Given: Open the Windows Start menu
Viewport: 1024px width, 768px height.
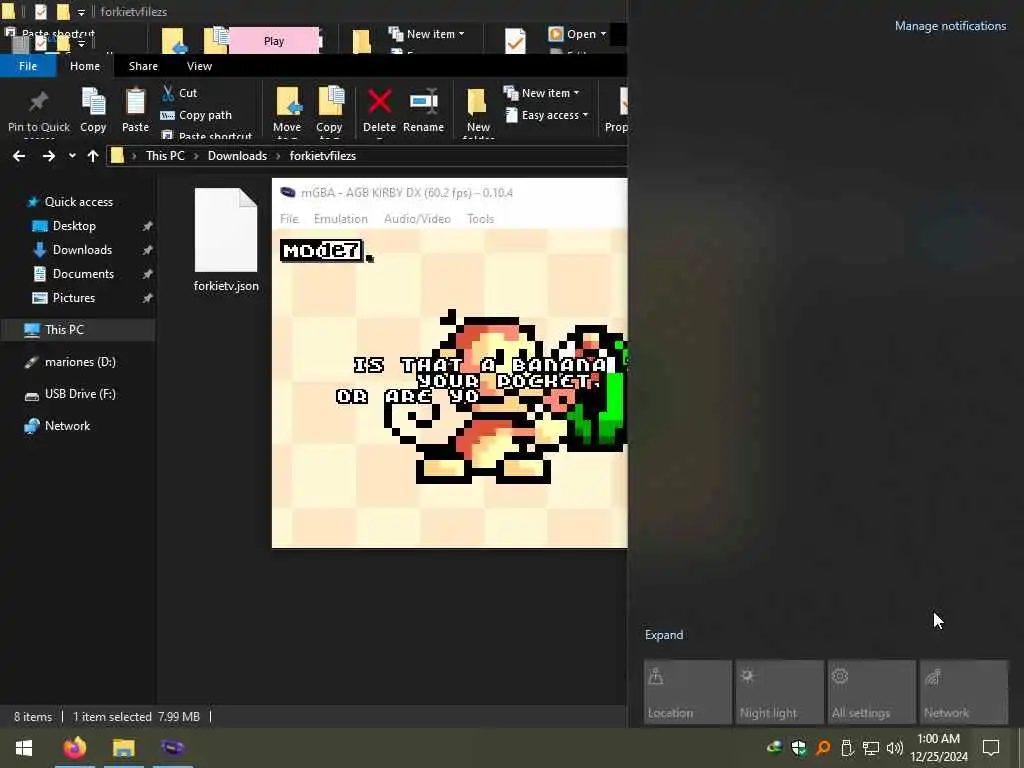Looking at the screenshot, I should click(x=24, y=748).
